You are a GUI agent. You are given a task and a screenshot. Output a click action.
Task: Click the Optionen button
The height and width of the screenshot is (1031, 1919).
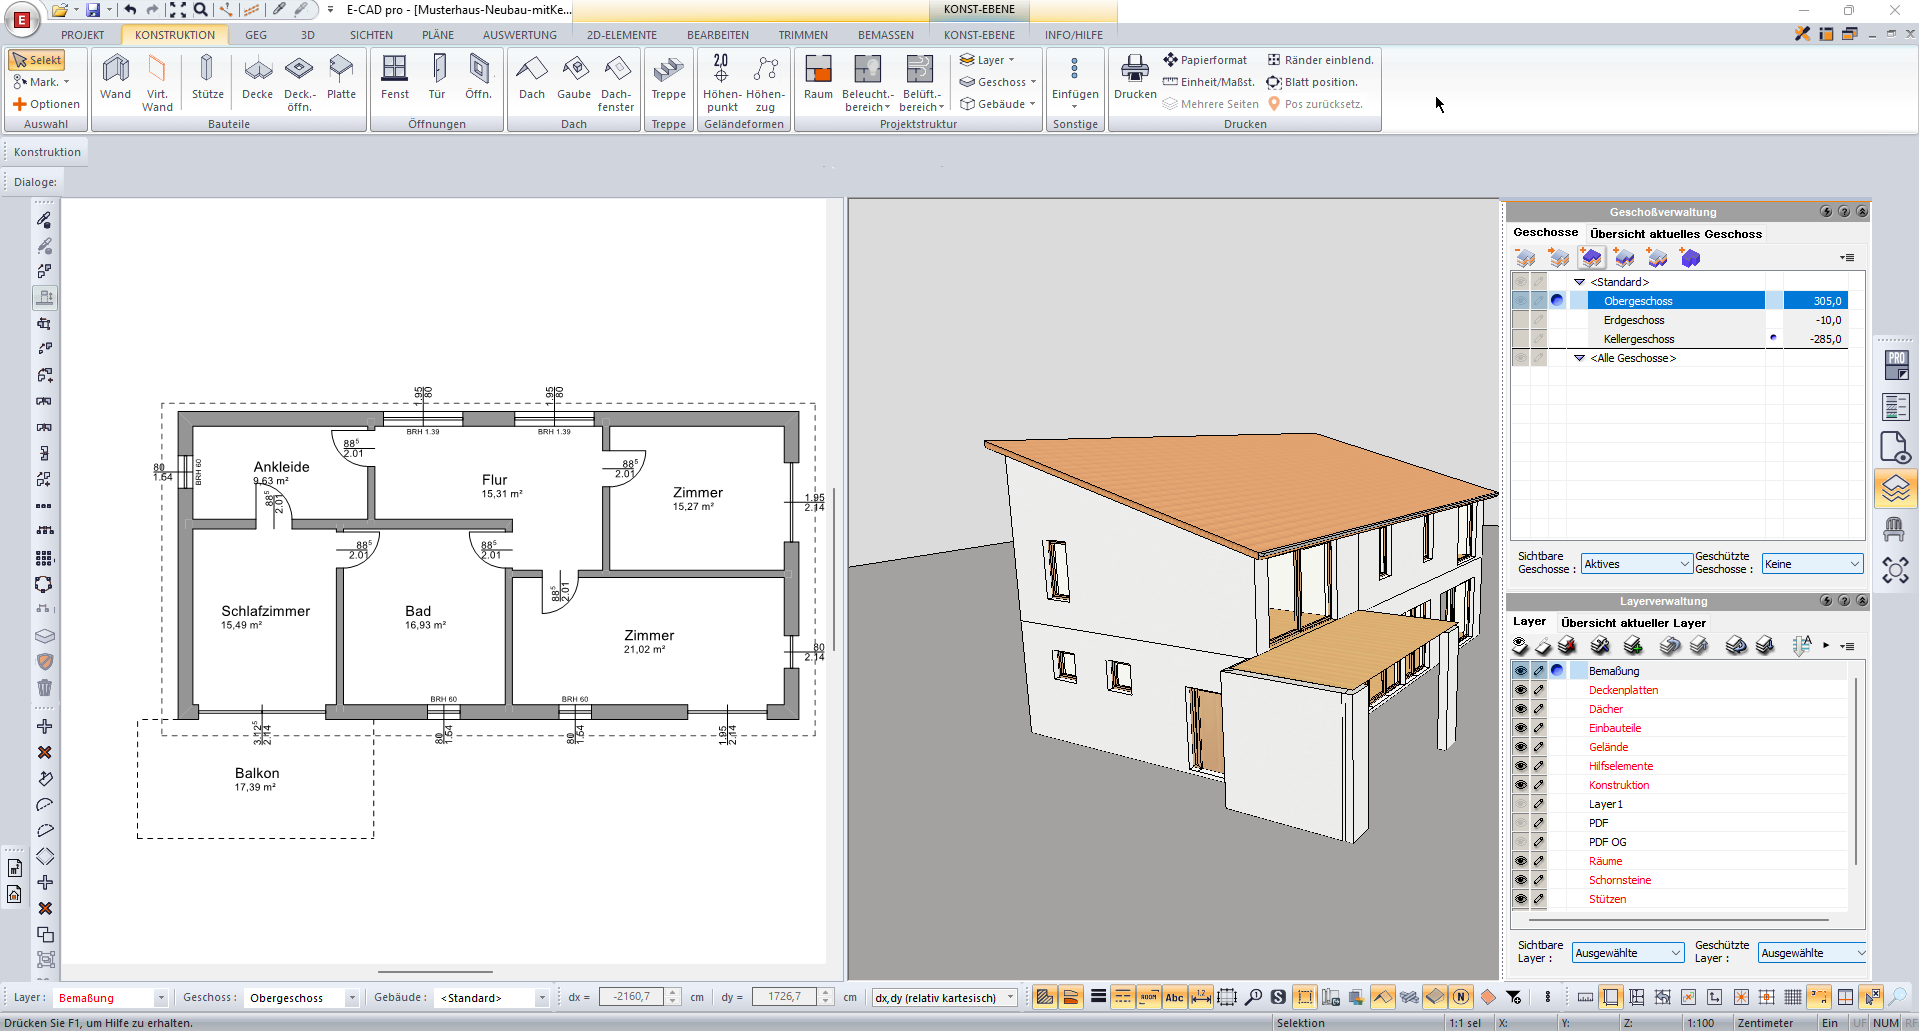click(x=46, y=104)
